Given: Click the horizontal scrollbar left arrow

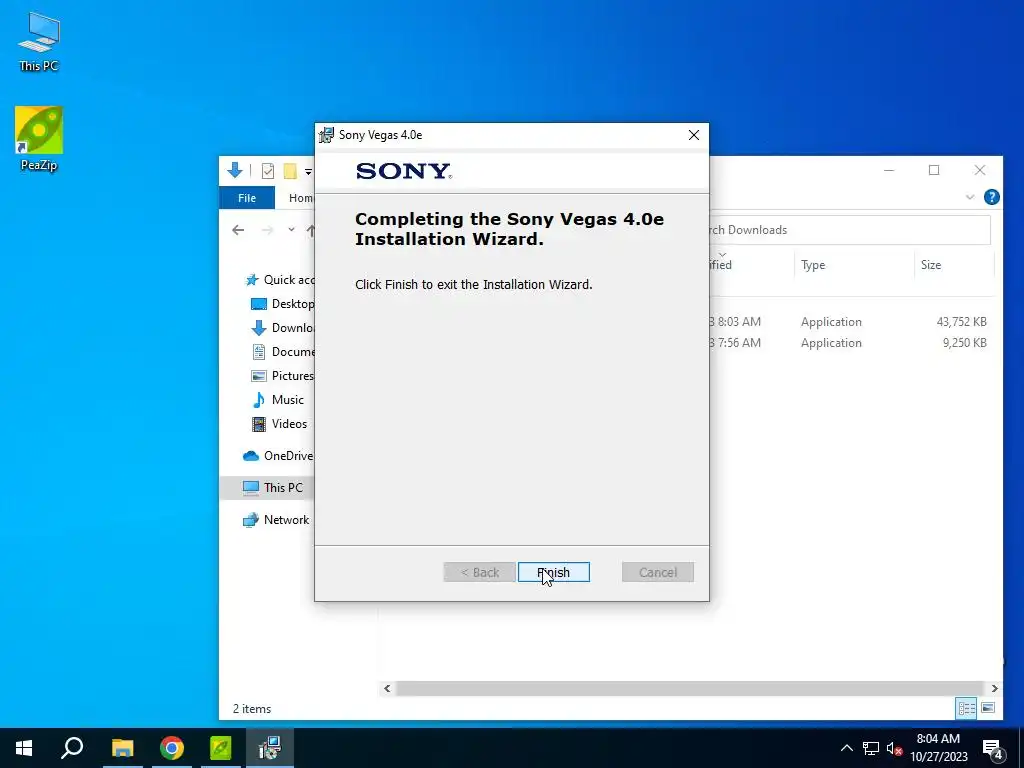Looking at the screenshot, I should point(387,688).
